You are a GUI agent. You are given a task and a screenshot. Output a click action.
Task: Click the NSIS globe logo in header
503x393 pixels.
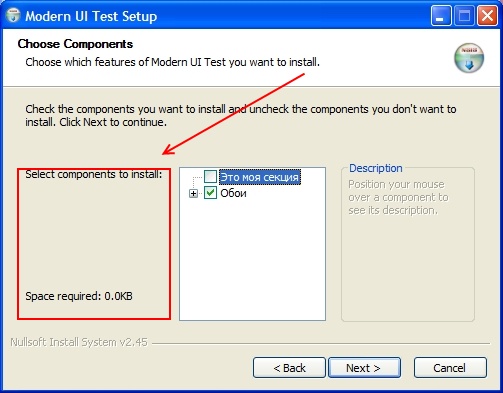point(469,58)
